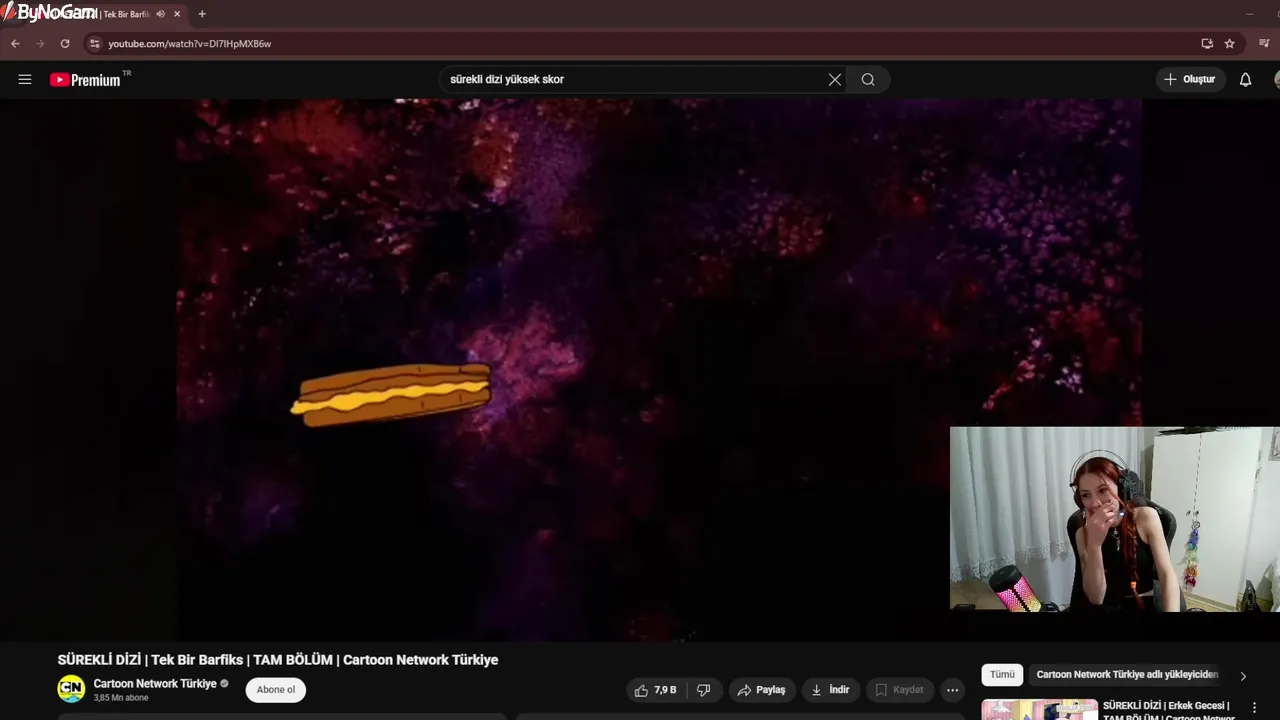Dislike the video with thumbs down
The image size is (1280, 720).
point(704,690)
